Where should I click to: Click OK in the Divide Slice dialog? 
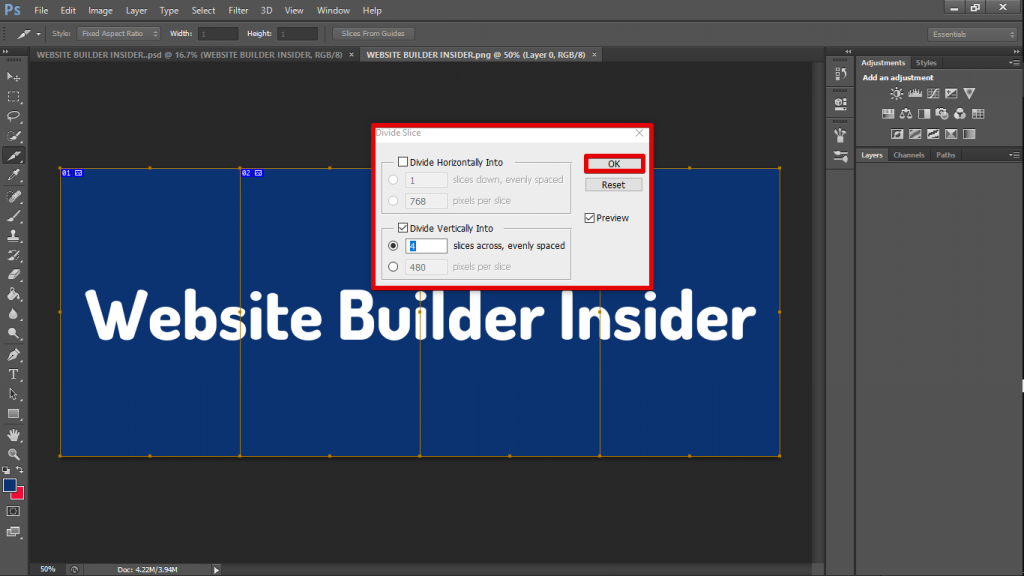click(x=613, y=163)
